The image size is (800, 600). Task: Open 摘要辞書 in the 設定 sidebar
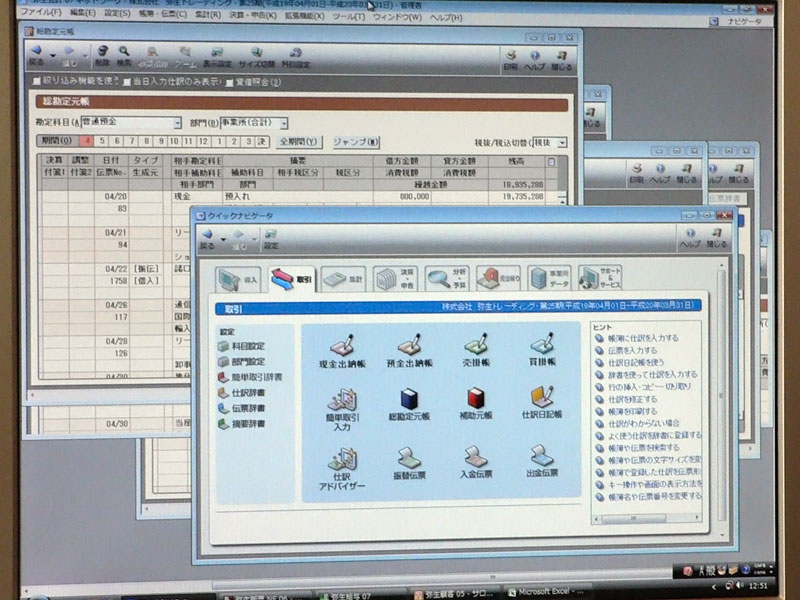click(242, 423)
